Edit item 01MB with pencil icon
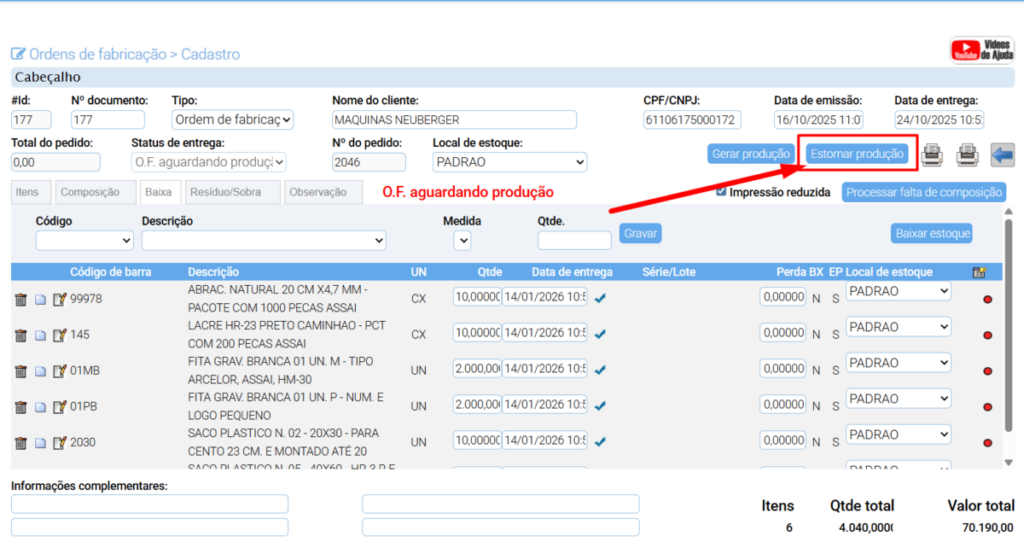 click(x=59, y=371)
